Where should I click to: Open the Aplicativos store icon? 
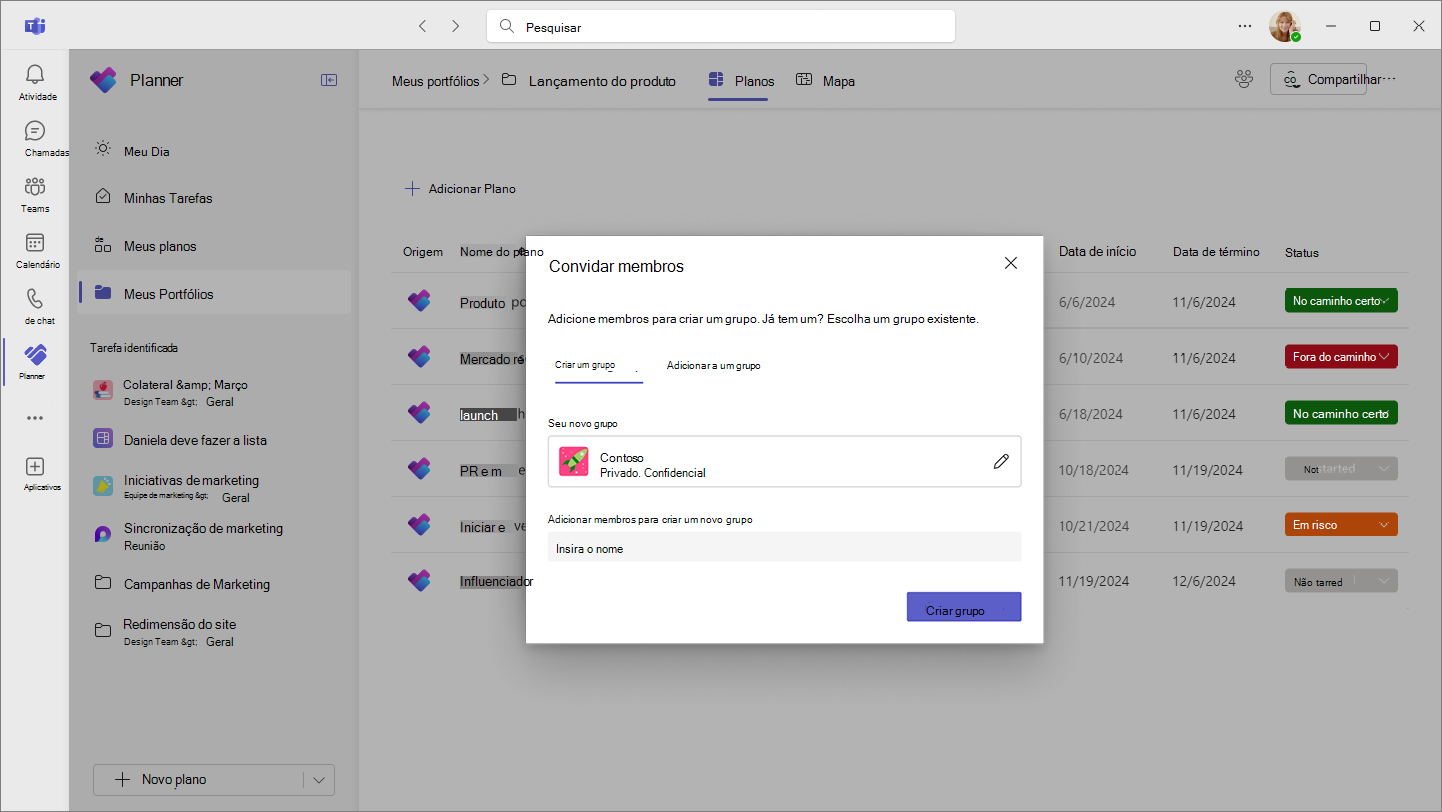click(35, 467)
